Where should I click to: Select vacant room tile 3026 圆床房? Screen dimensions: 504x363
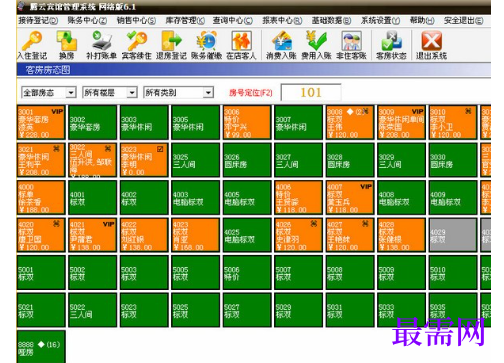(x=247, y=160)
